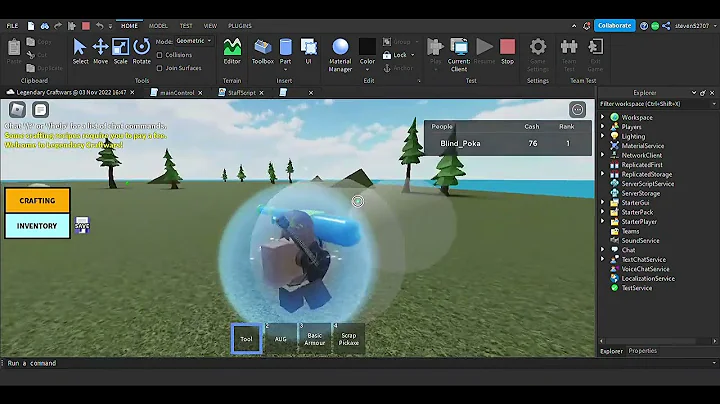Expand the Players tree node
The width and height of the screenshot is (720, 404).
(602, 127)
